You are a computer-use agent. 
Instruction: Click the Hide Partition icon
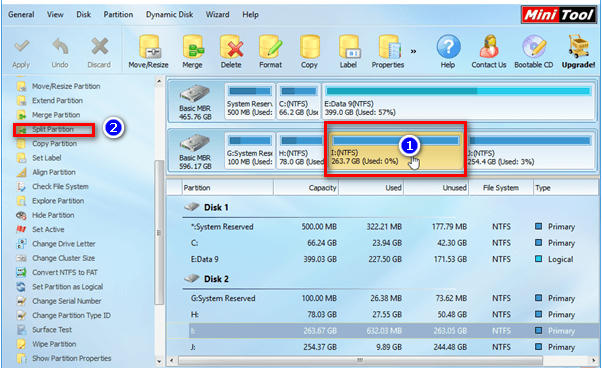click(21, 215)
